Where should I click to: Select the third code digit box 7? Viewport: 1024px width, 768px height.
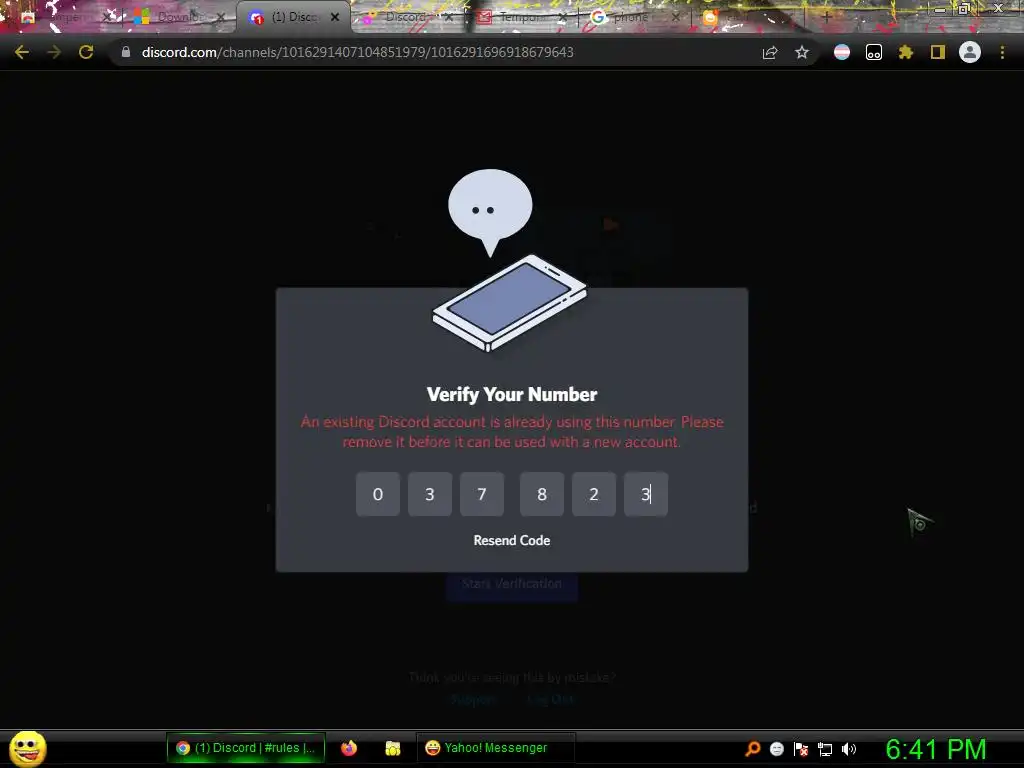482,494
